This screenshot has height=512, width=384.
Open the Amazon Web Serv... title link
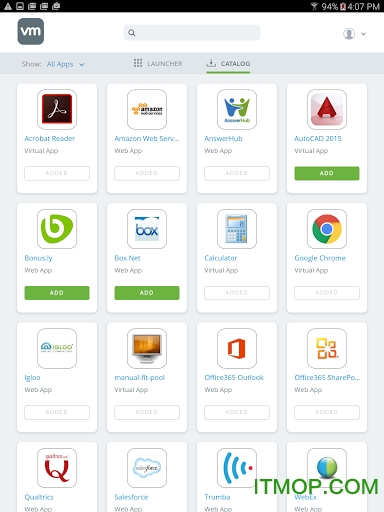[x=147, y=139]
